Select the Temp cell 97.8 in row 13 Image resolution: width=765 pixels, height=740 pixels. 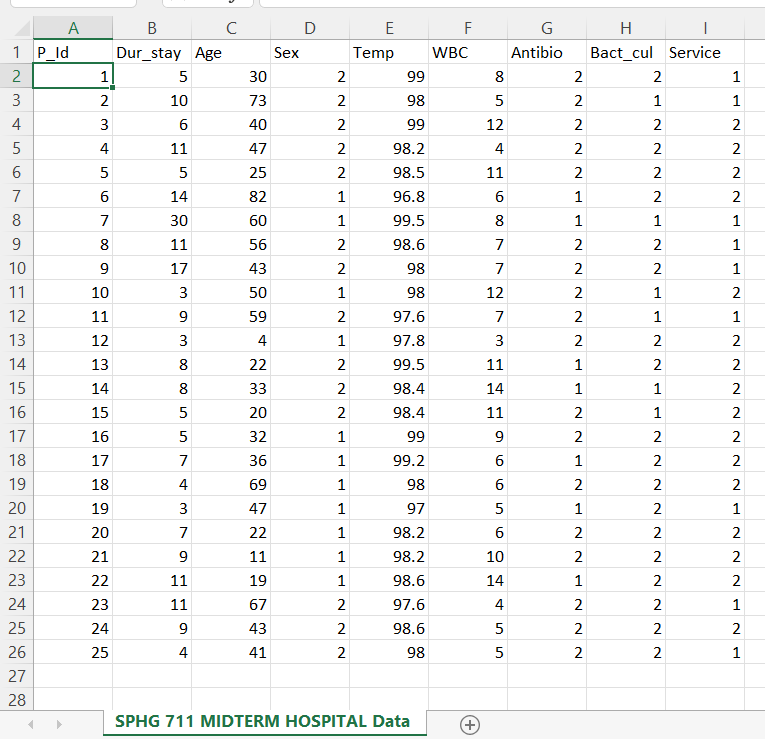click(389, 340)
